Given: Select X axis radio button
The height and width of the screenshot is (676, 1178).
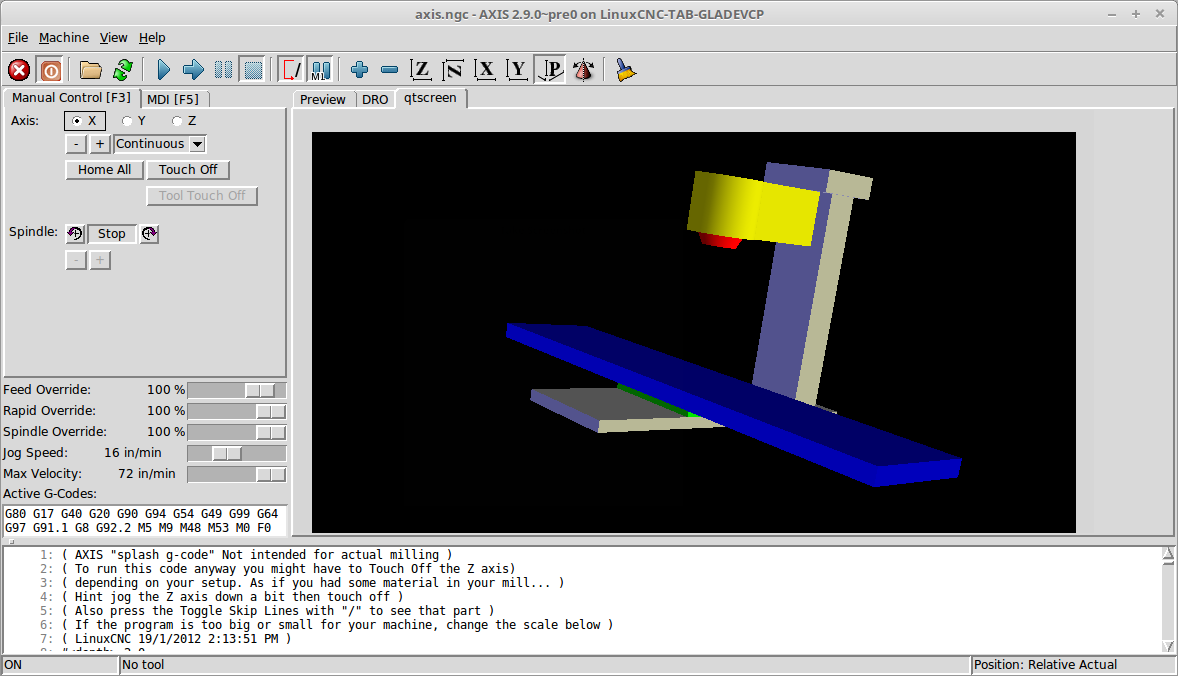Looking at the screenshot, I should pyautogui.click(x=85, y=120).
